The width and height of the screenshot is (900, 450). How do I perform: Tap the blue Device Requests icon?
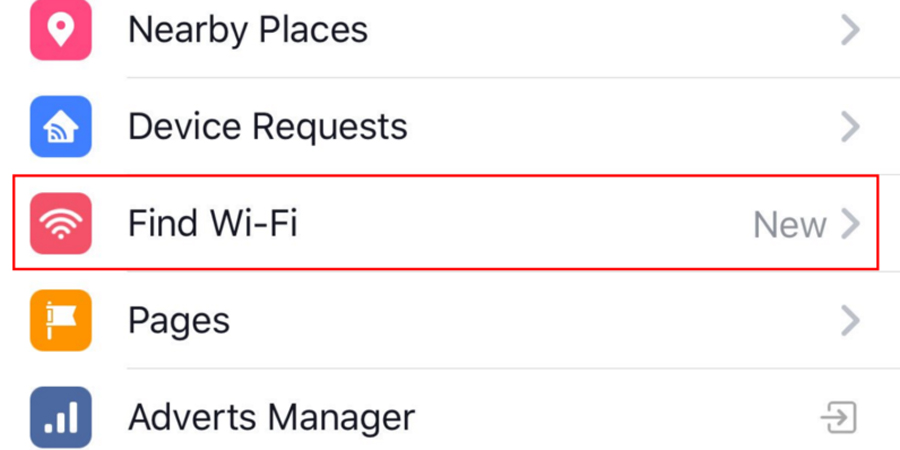tap(61, 127)
